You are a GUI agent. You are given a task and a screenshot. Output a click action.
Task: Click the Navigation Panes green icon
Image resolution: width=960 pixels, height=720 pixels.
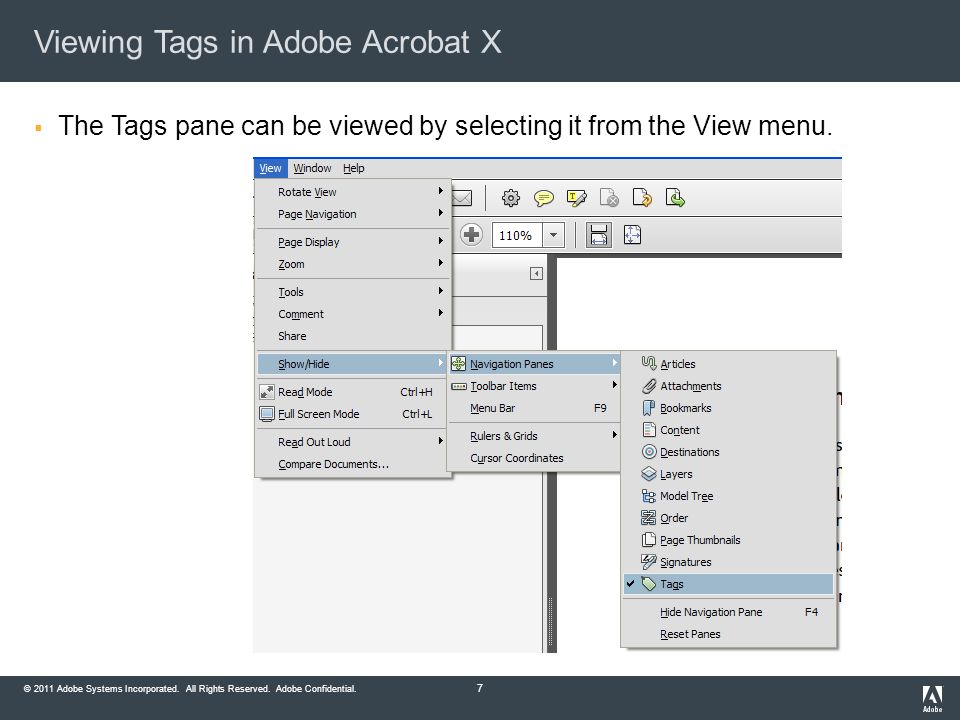tap(459, 364)
